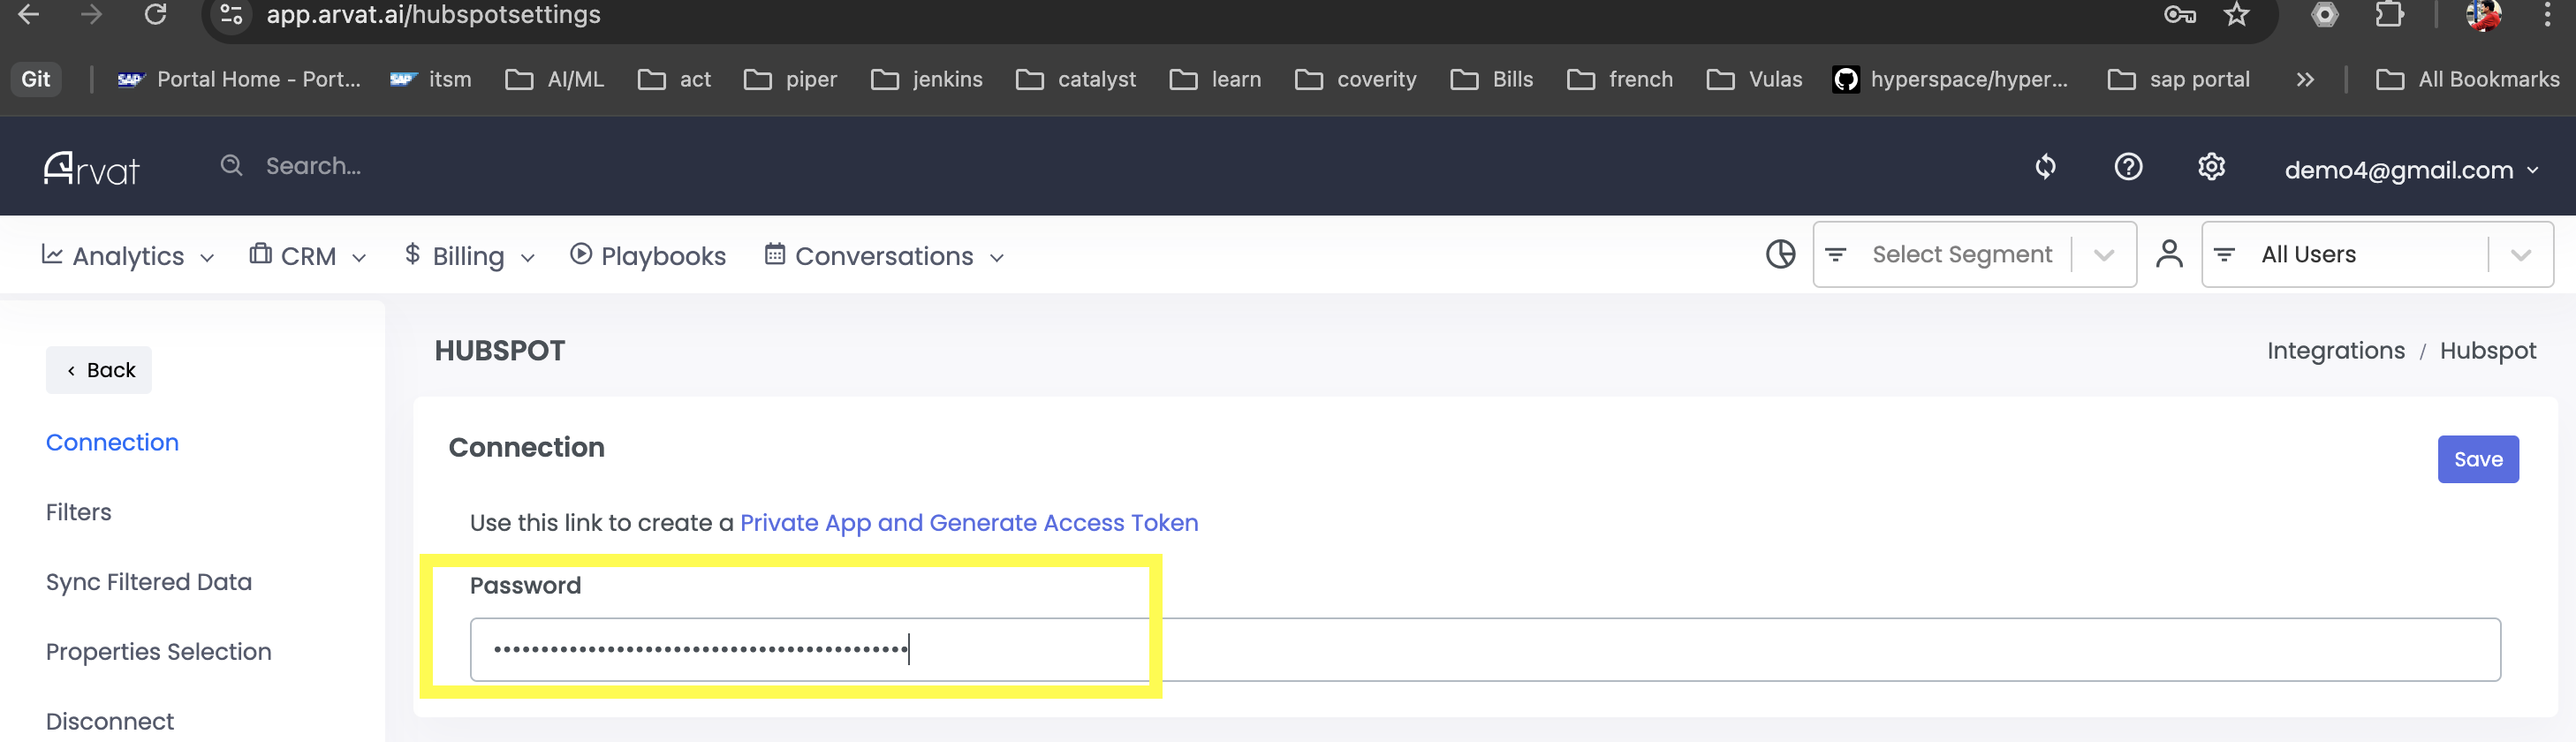Open the AI/ML bookmarks folder
The image size is (2576, 742).
555,79
